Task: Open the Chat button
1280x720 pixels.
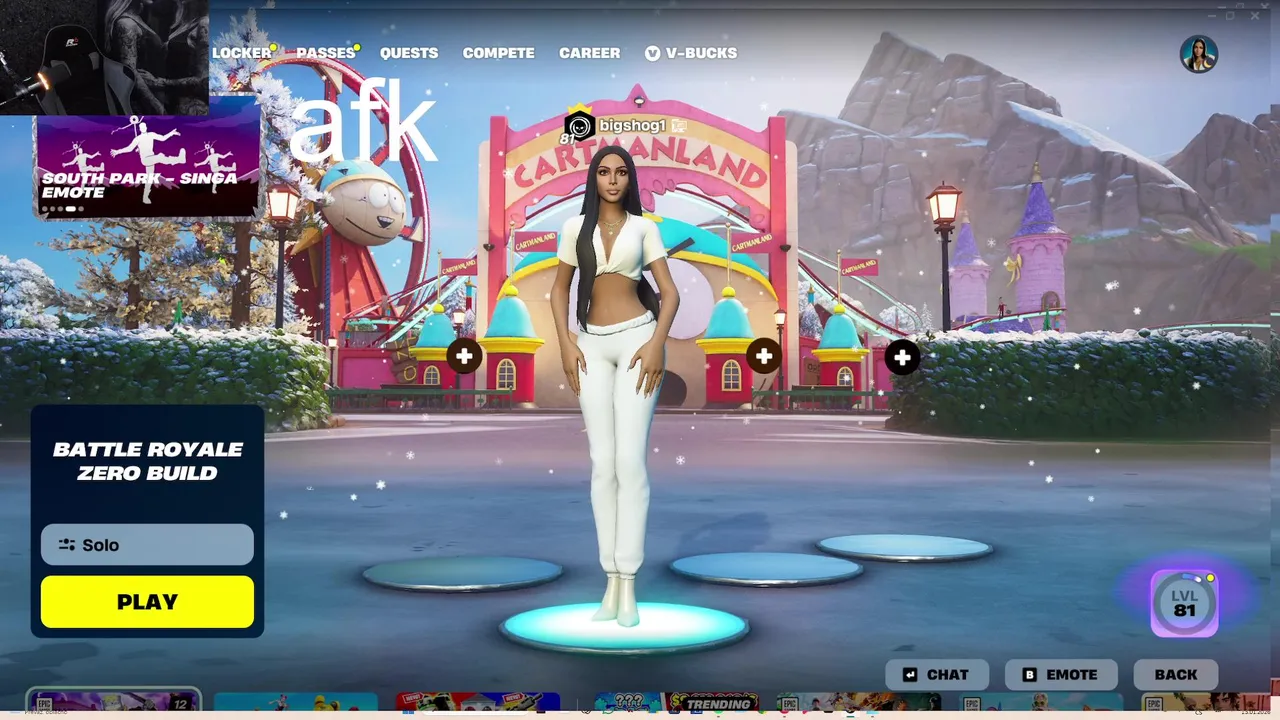Action: 937,675
